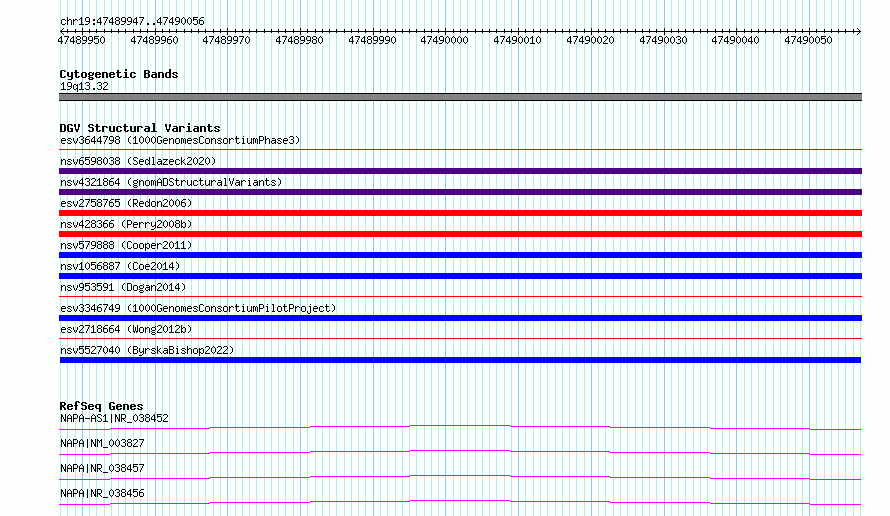
Task: Click the blue bar under nsv579888
Action: click(x=460, y=255)
